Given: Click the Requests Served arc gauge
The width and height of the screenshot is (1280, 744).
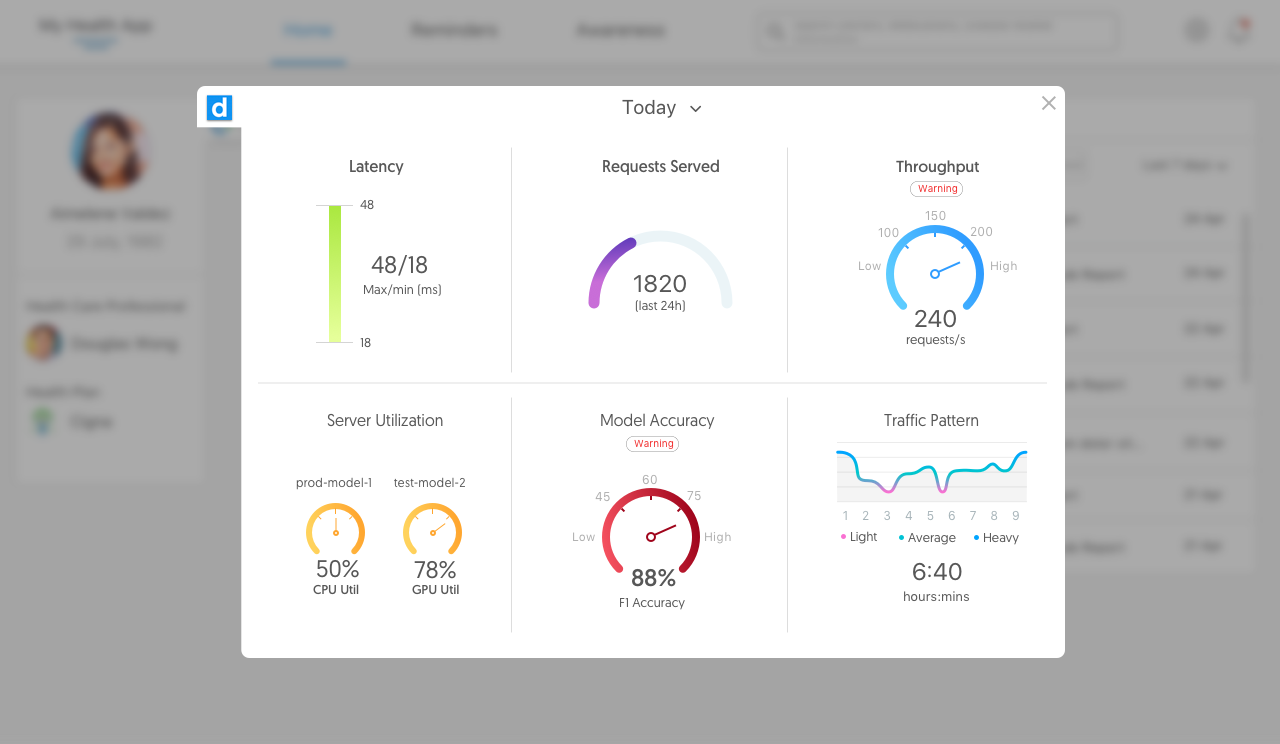Looking at the screenshot, I should coord(660,268).
